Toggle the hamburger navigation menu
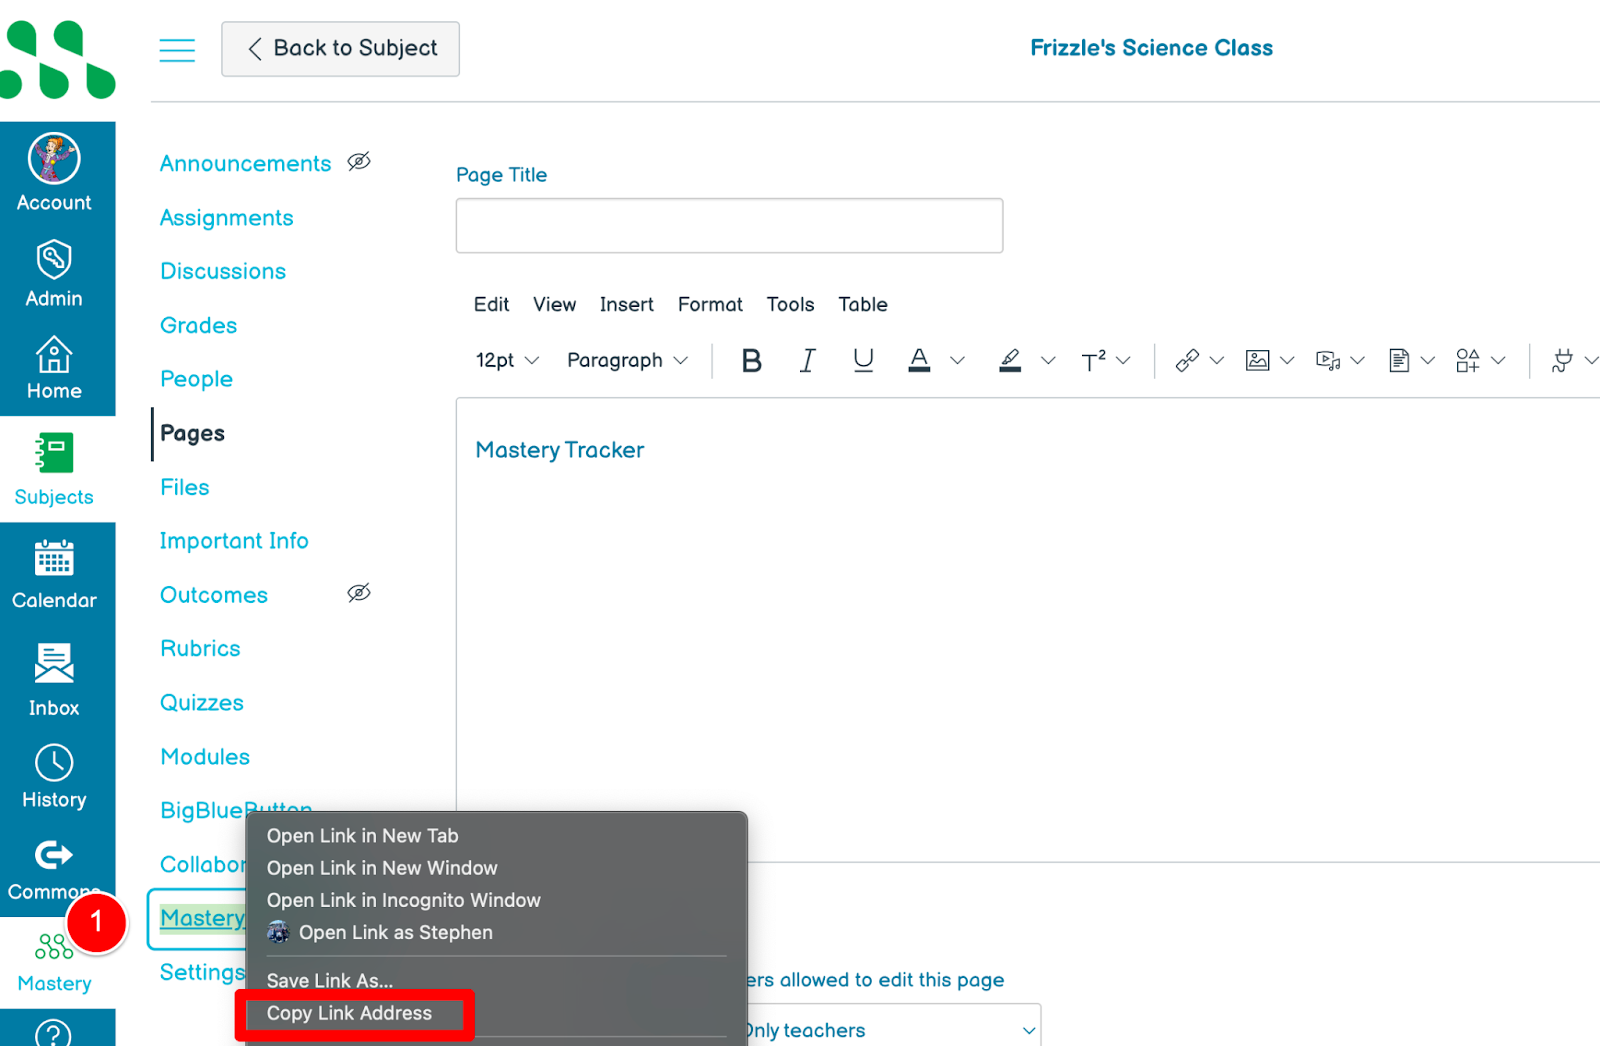Image resolution: width=1600 pixels, height=1046 pixels. 177,50
